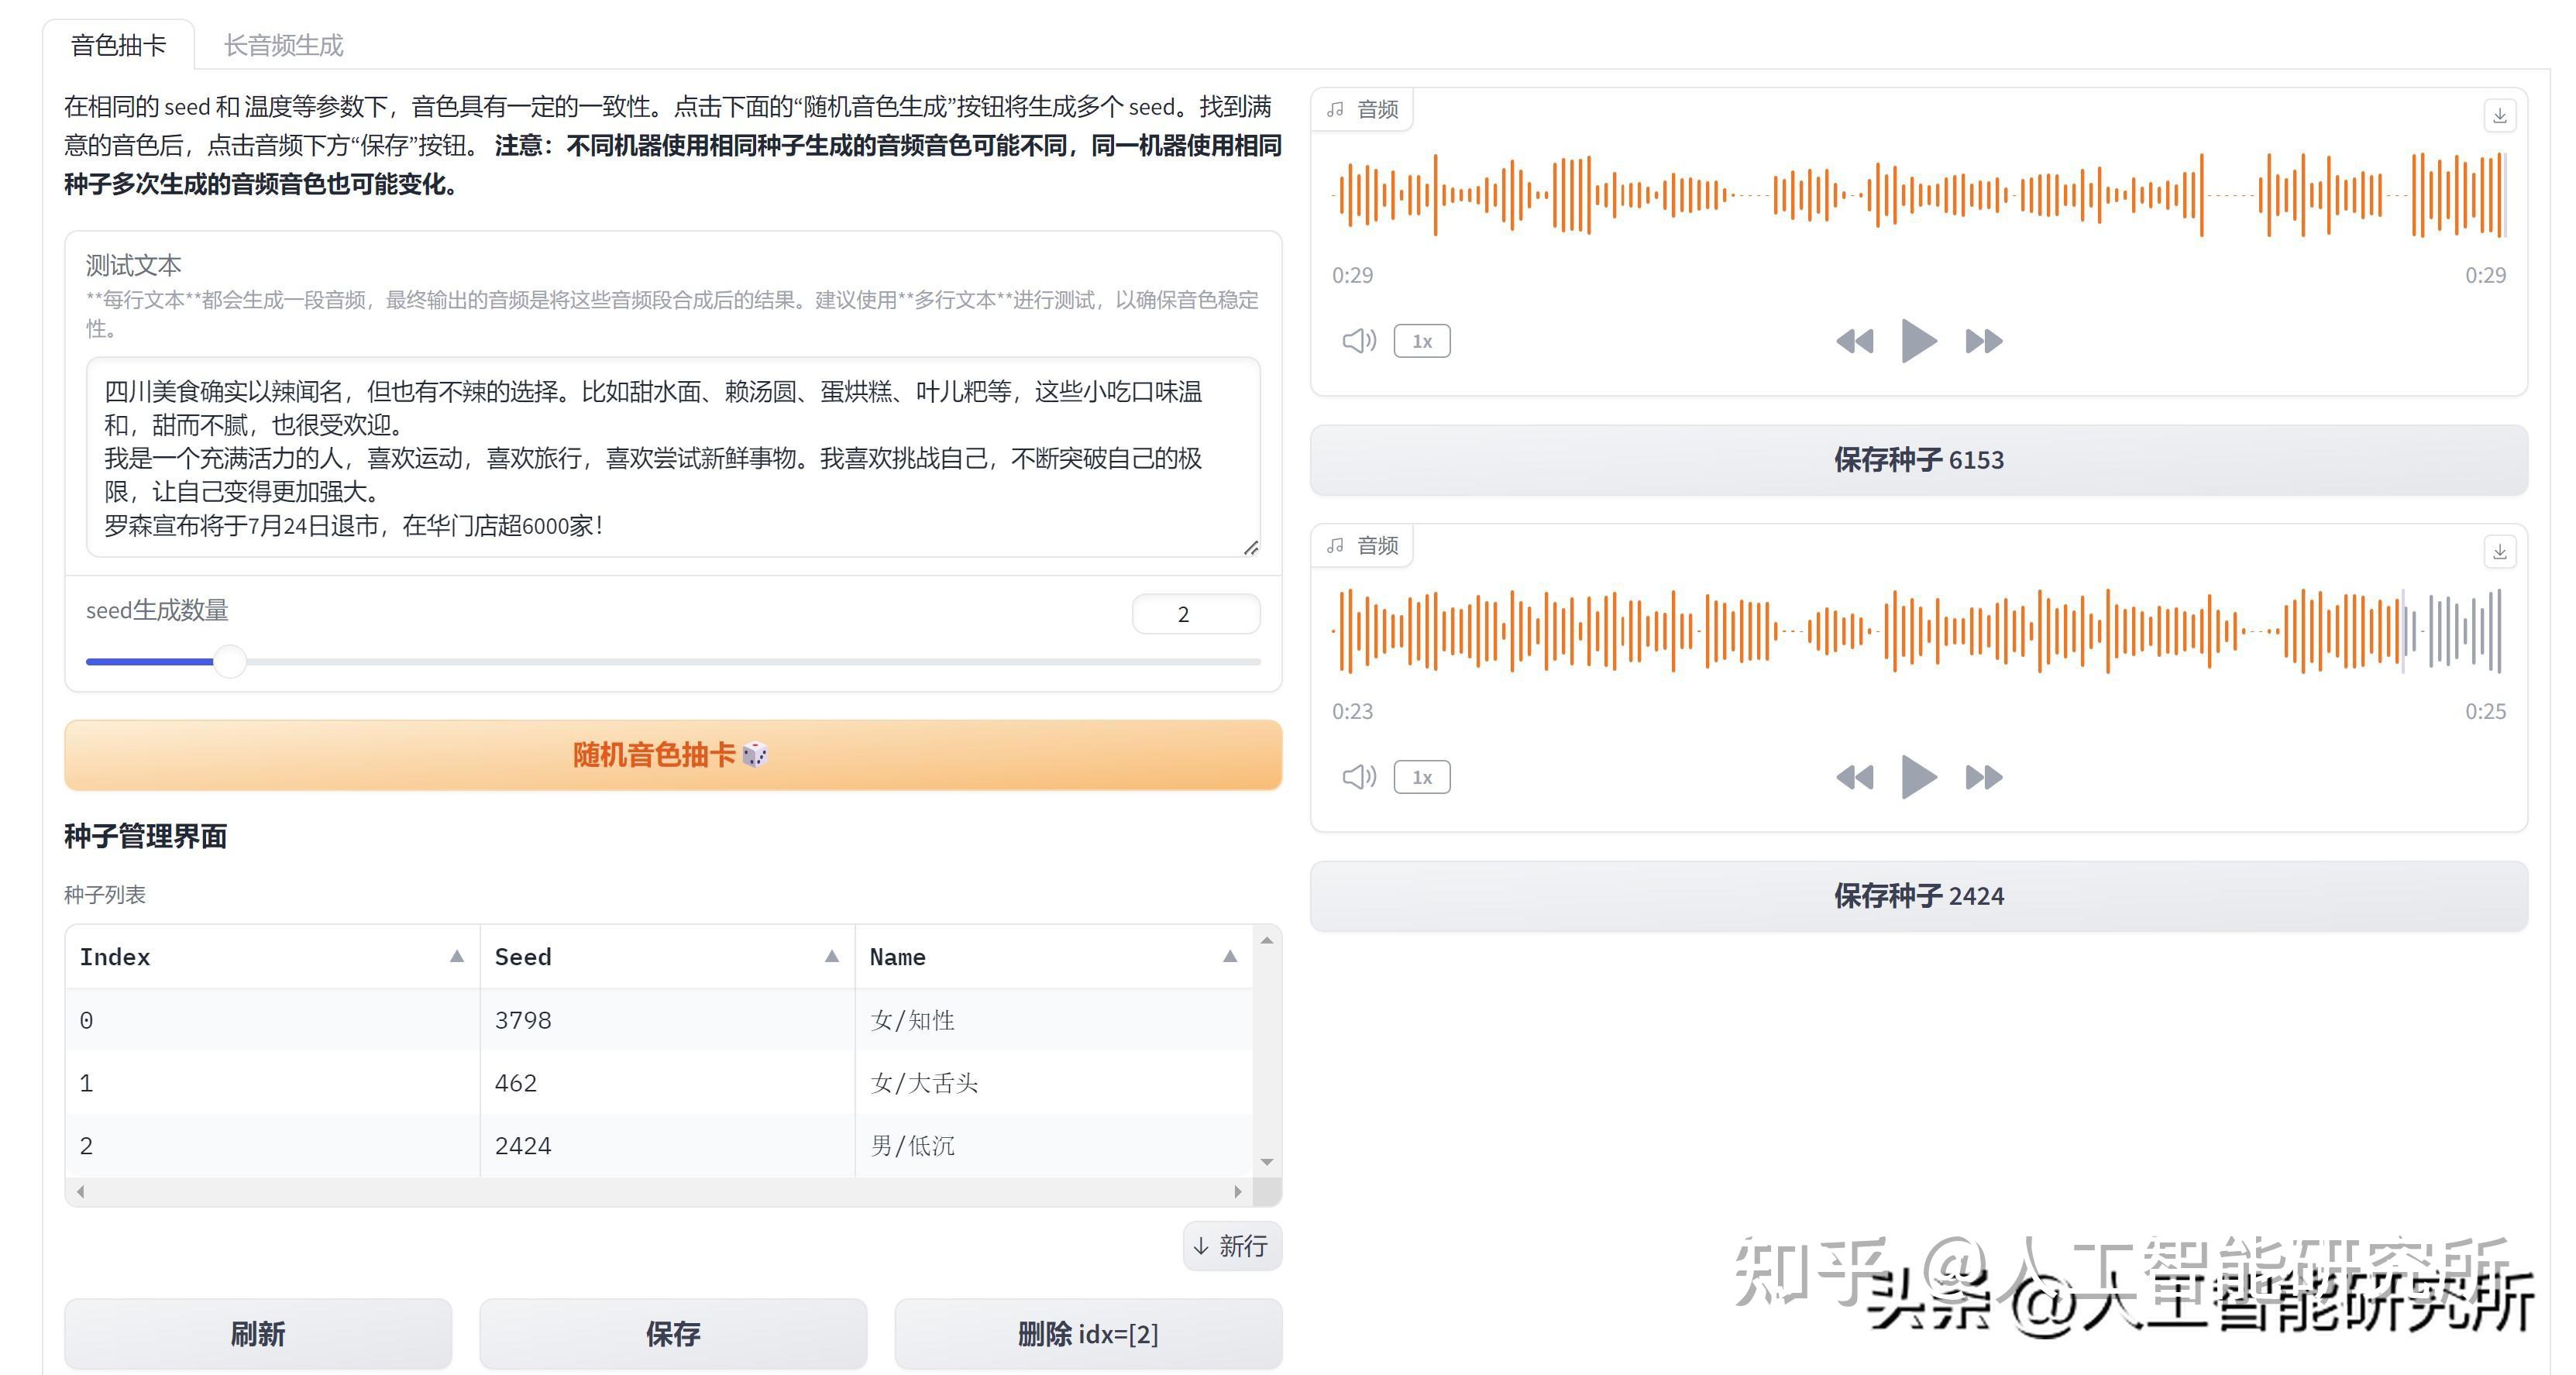Download the second audio clip

[x=2499, y=551]
